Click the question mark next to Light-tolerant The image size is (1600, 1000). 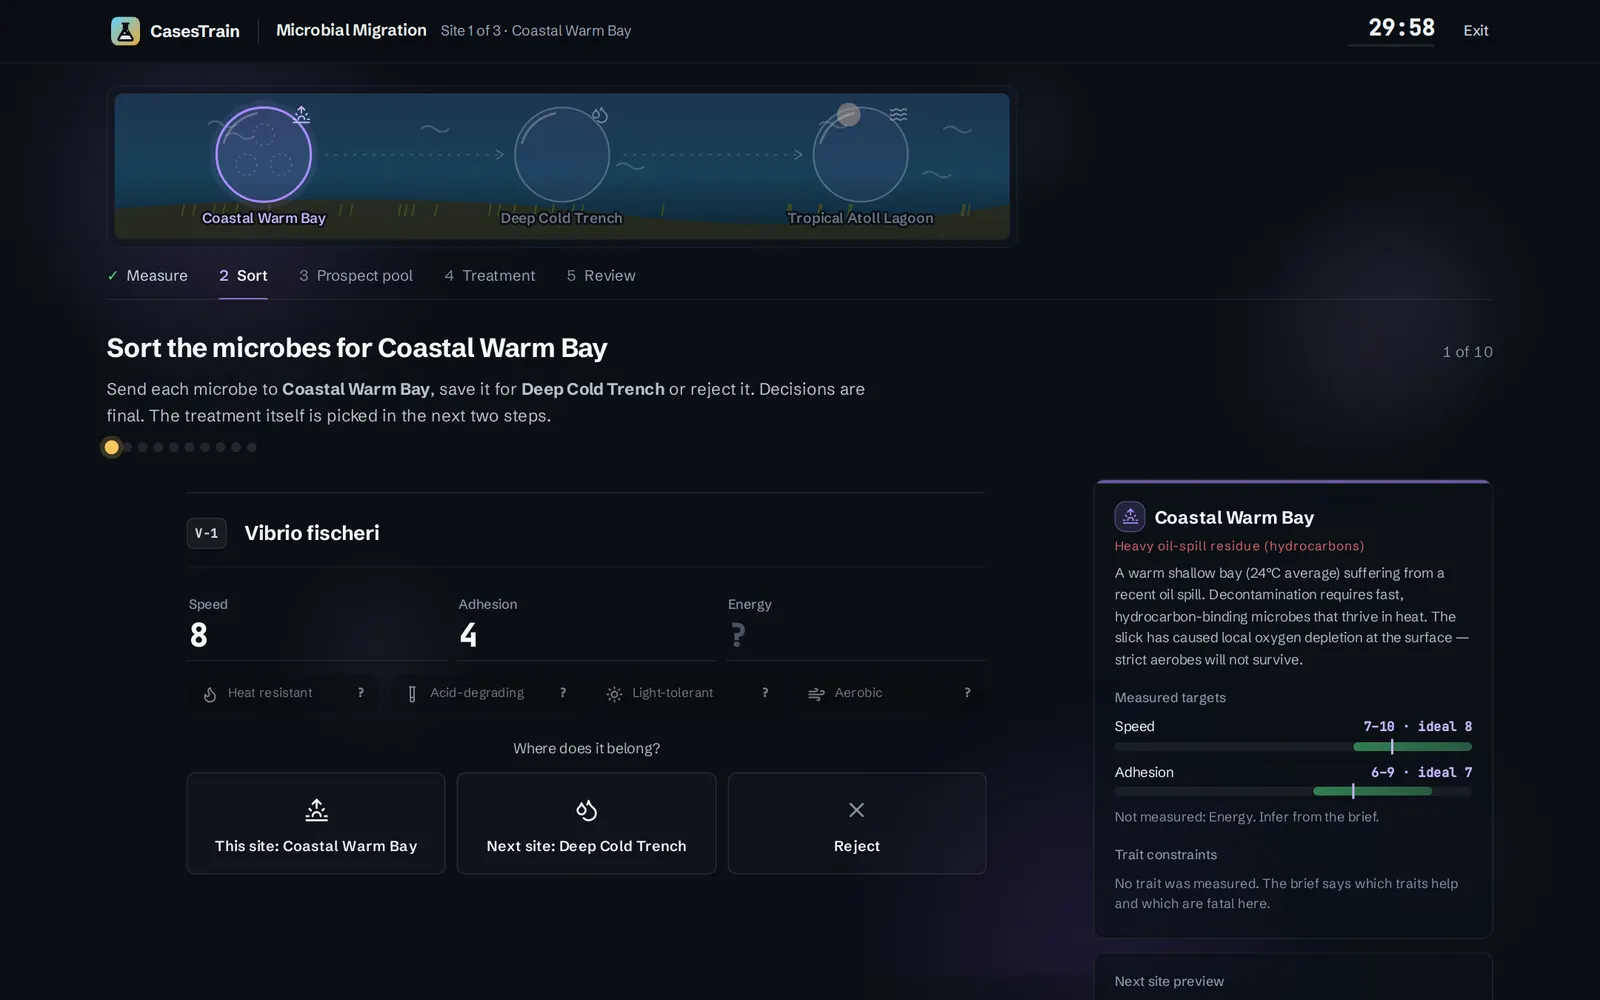(765, 693)
